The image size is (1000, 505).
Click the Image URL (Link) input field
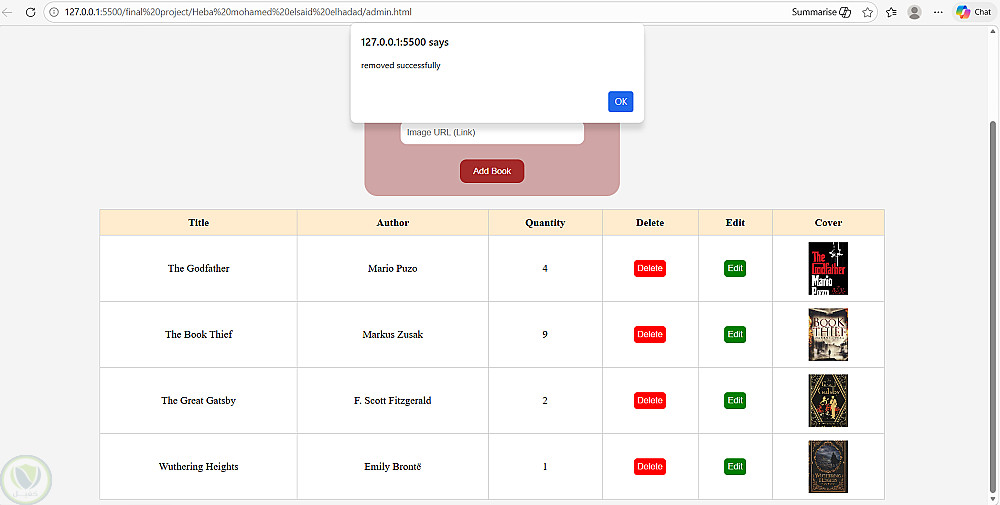(492, 133)
